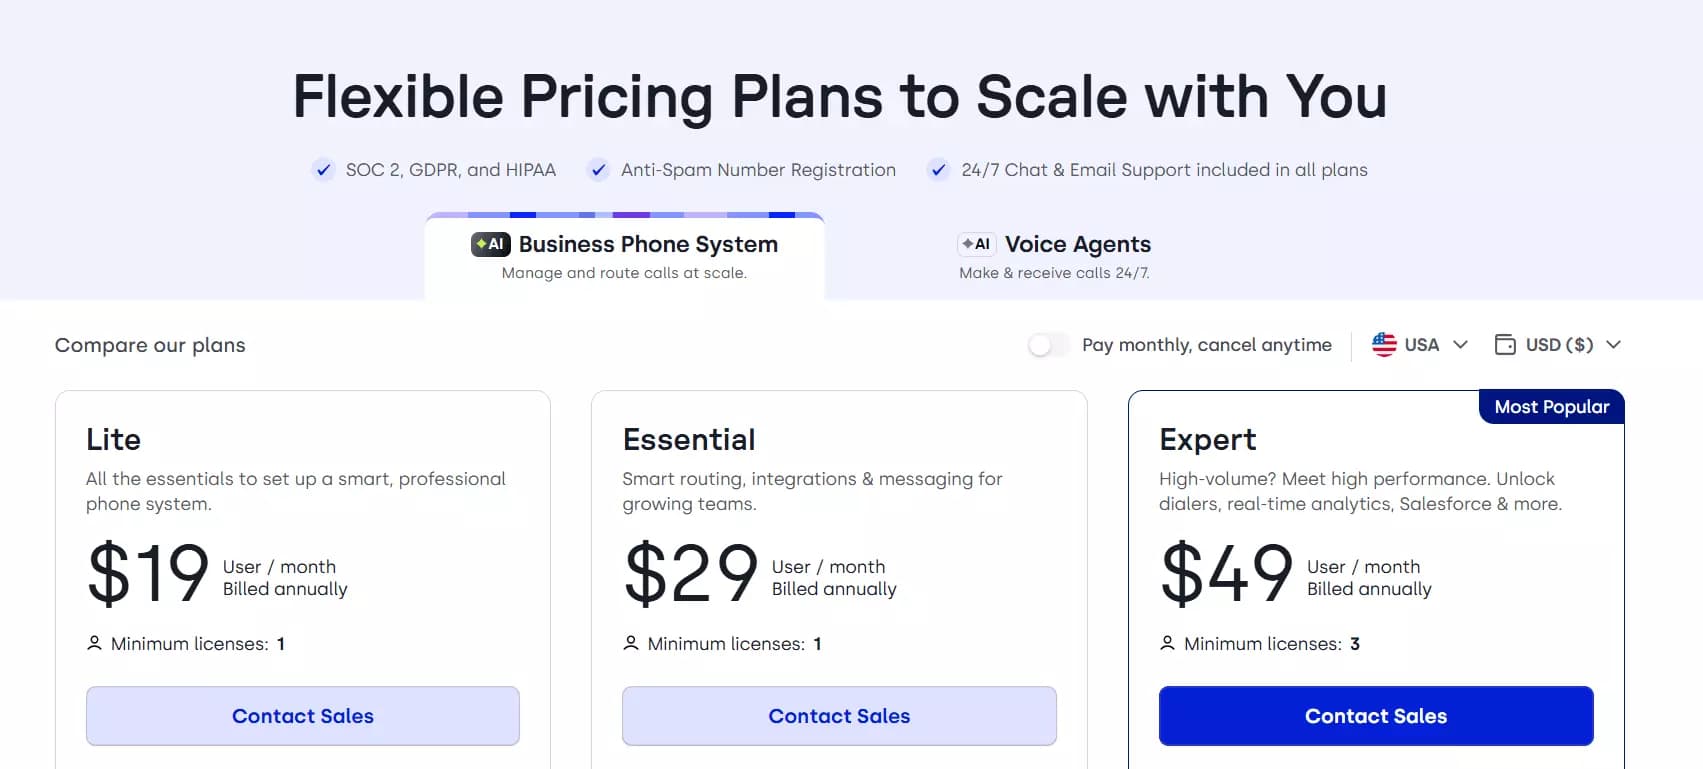Click the checkmark beside SOC 2, GDPR, and HIPAA
The image size is (1703, 769).
click(x=323, y=169)
